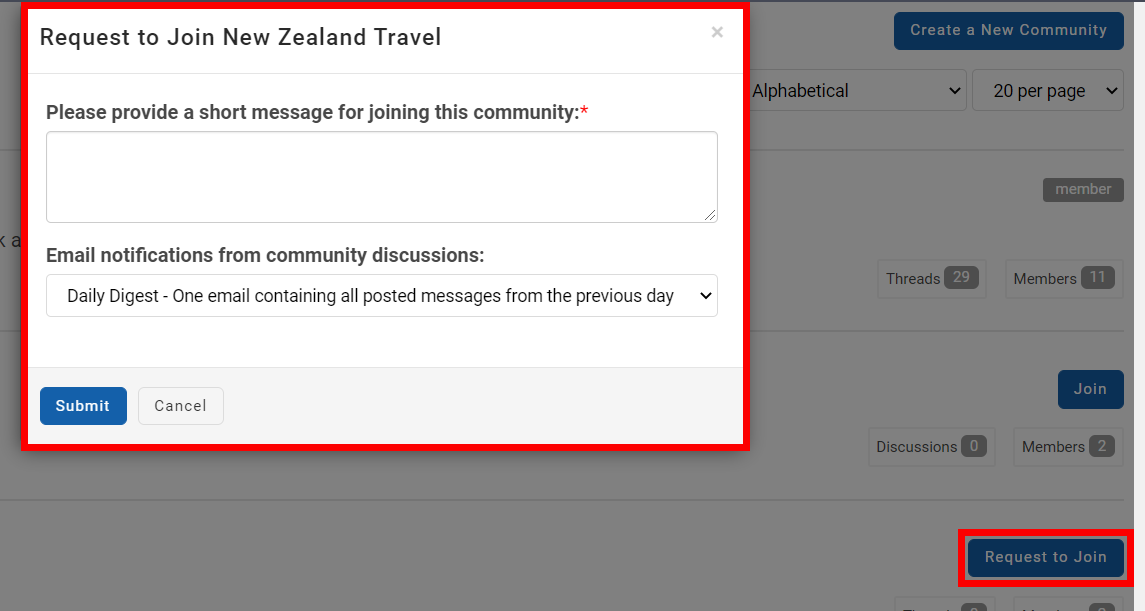Click the gray member badge

[x=1083, y=190]
